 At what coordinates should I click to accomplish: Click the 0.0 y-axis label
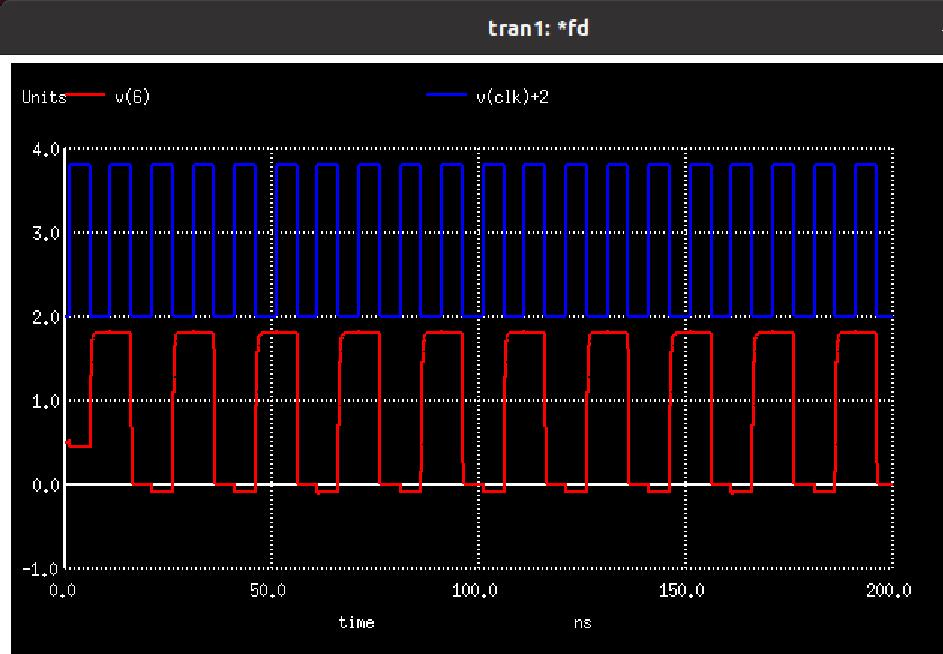point(46,485)
